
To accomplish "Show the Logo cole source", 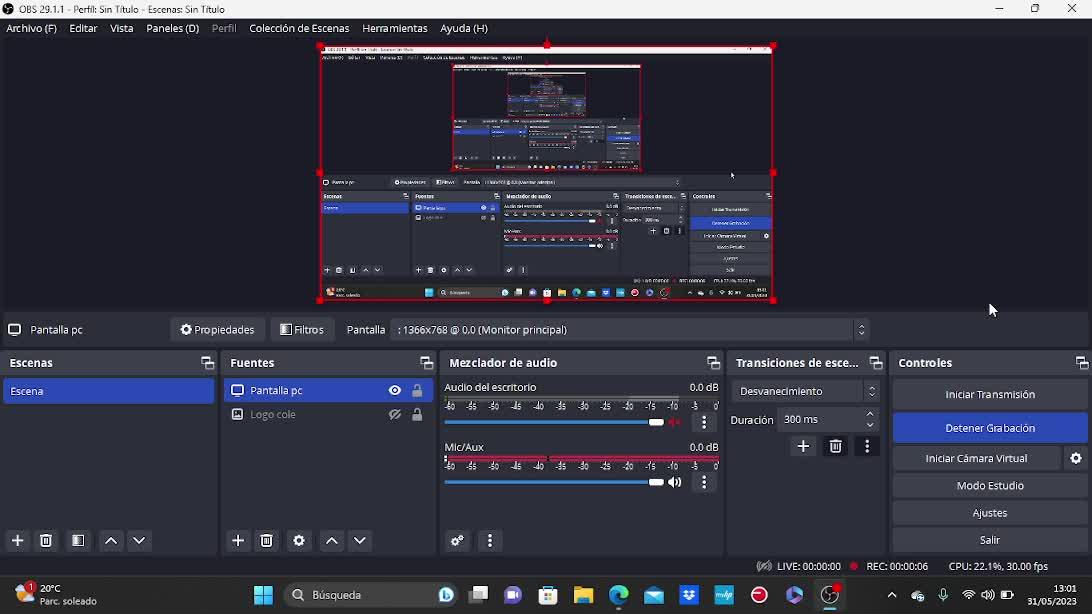I will [x=395, y=415].
